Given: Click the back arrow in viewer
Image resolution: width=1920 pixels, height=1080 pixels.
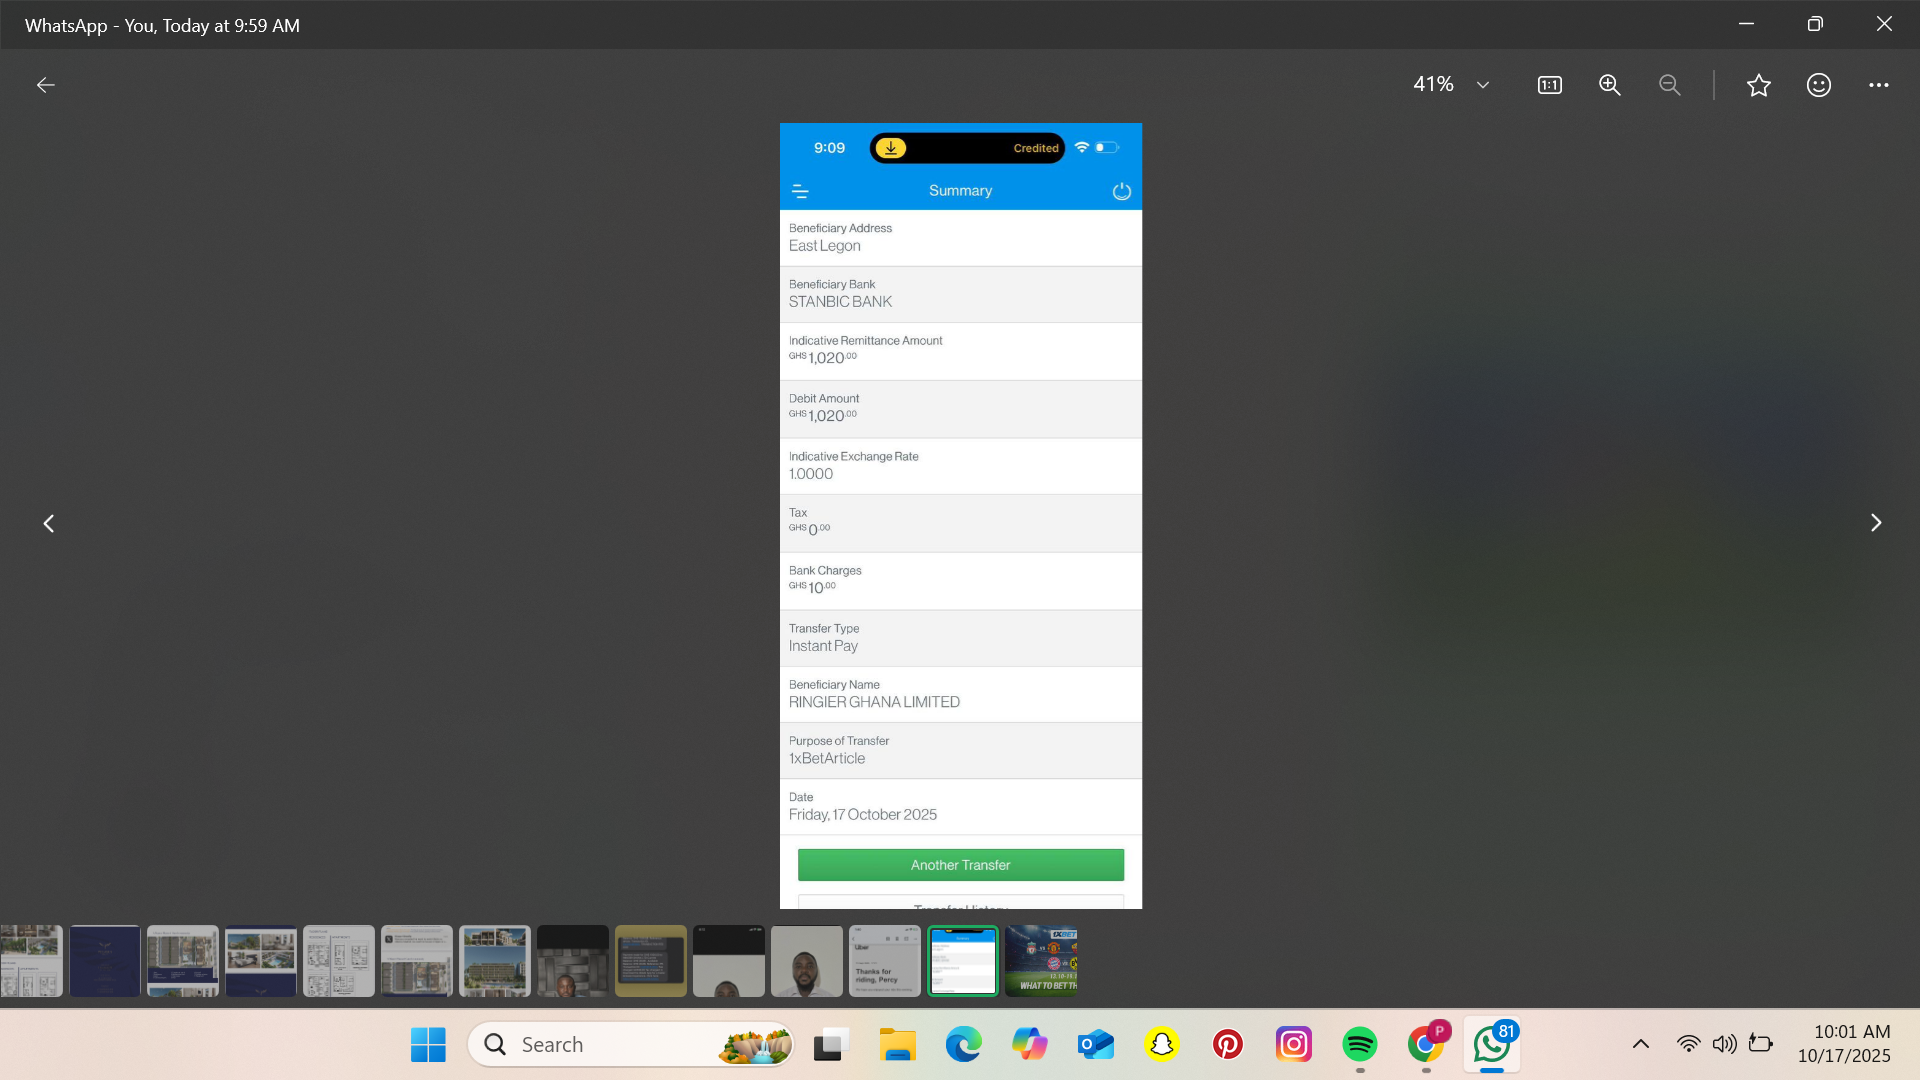Looking at the screenshot, I should coord(46,85).
